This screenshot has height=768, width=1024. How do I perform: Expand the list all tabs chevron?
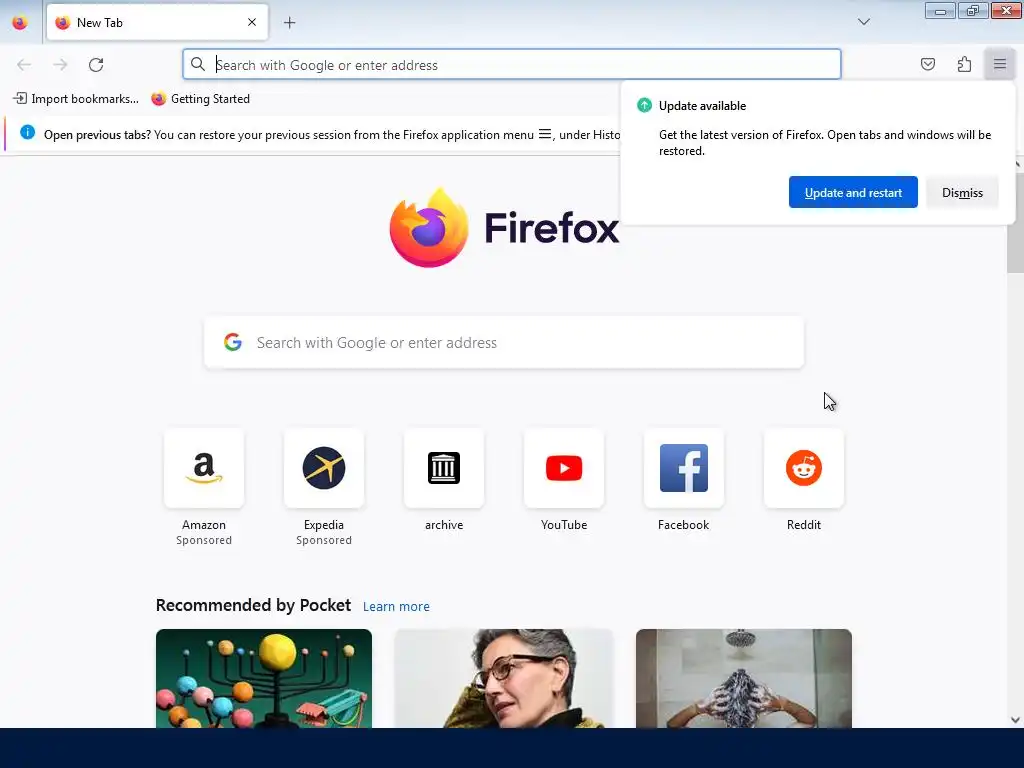click(863, 22)
